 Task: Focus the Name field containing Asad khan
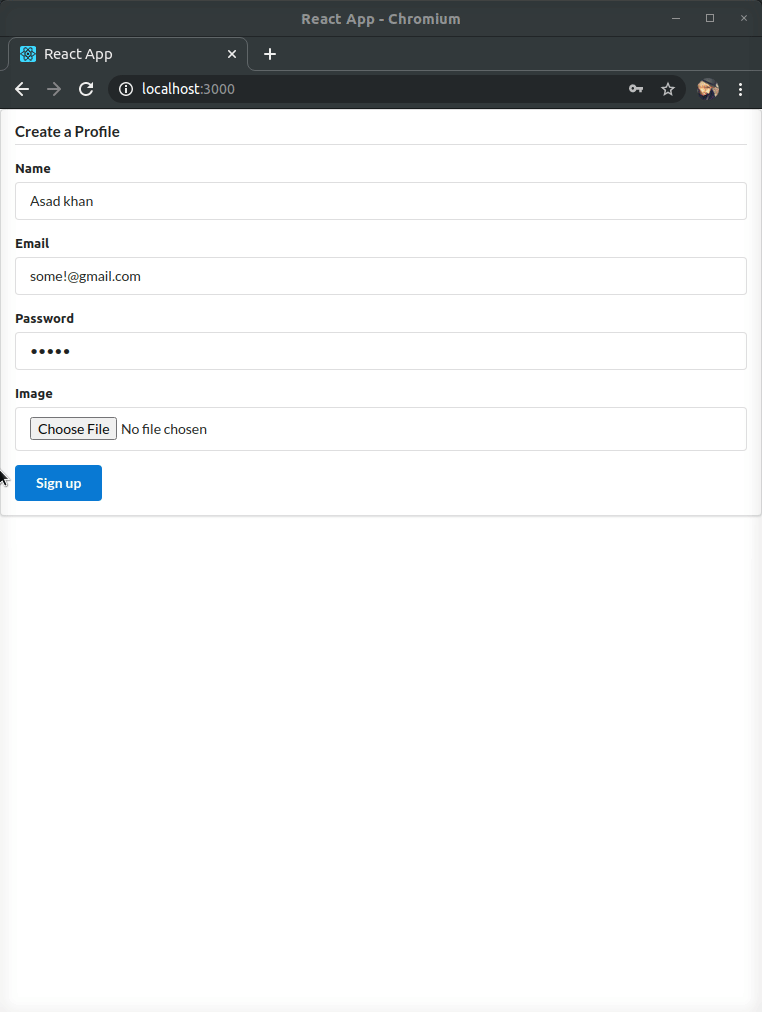pyautogui.click(x=381, y=201)
